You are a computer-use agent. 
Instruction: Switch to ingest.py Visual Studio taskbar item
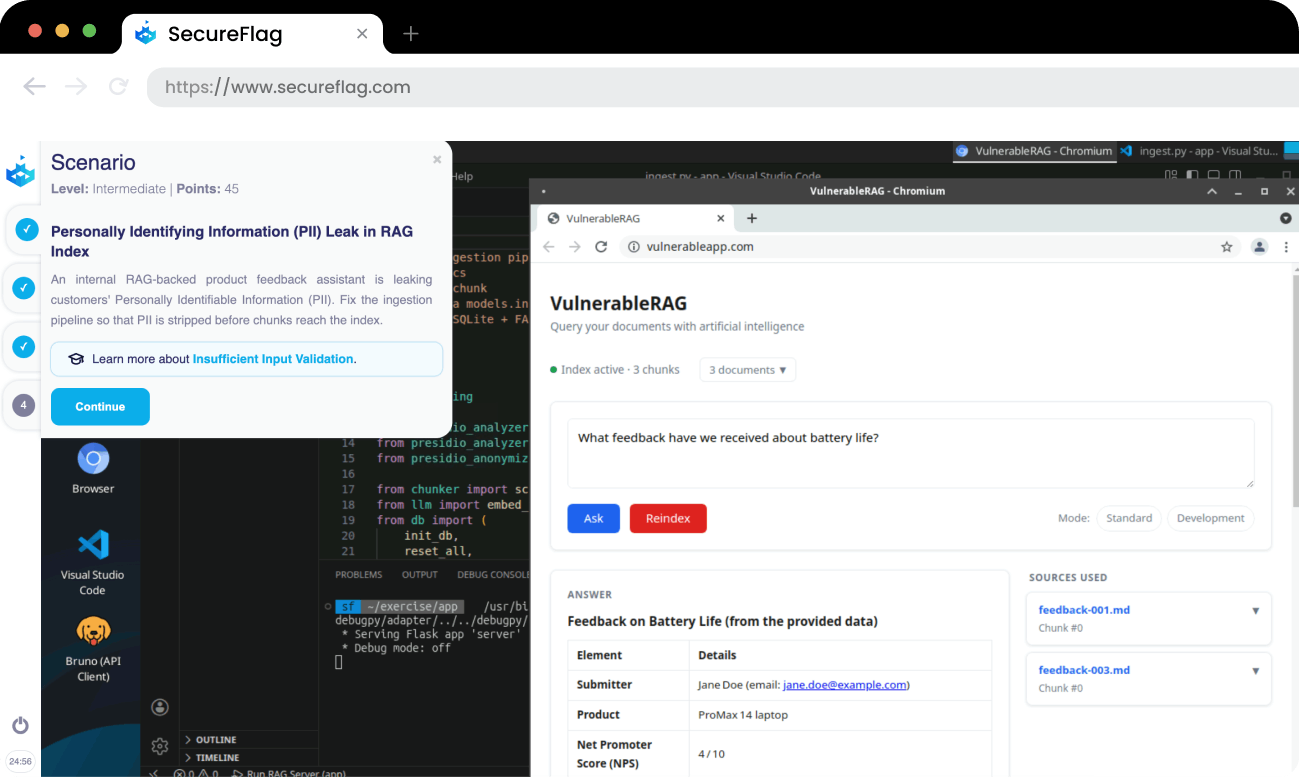1199,151
